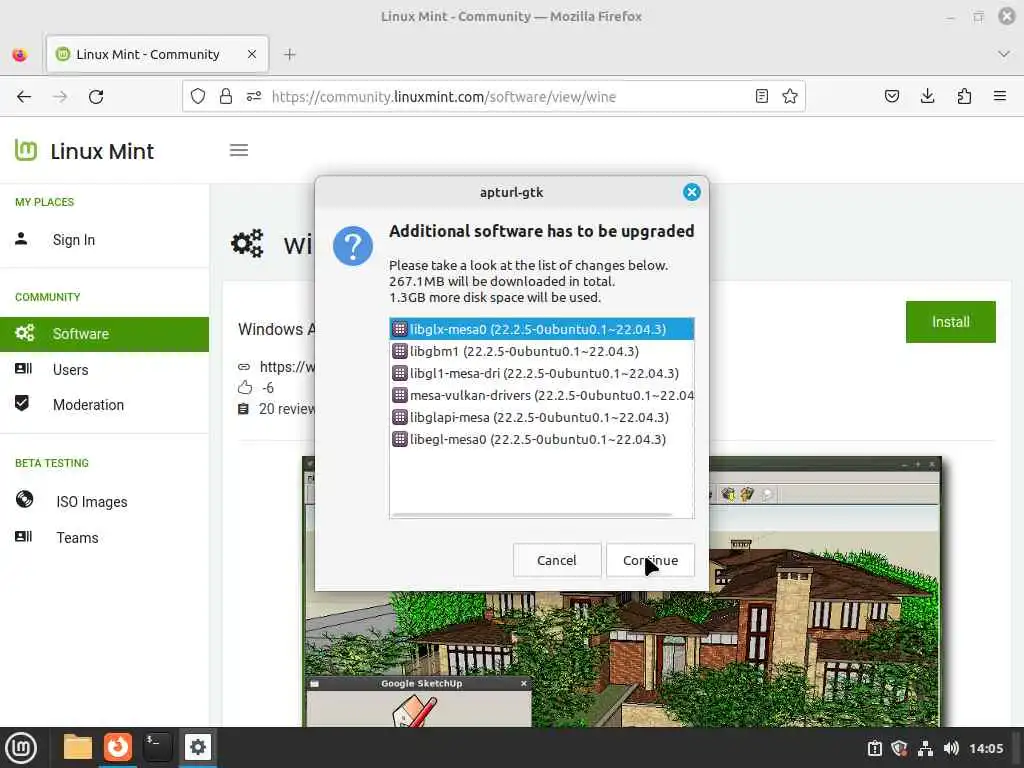Close the Linux Mint - Community tab
This screenshot has height=768, width=1024.
[252, 54]
